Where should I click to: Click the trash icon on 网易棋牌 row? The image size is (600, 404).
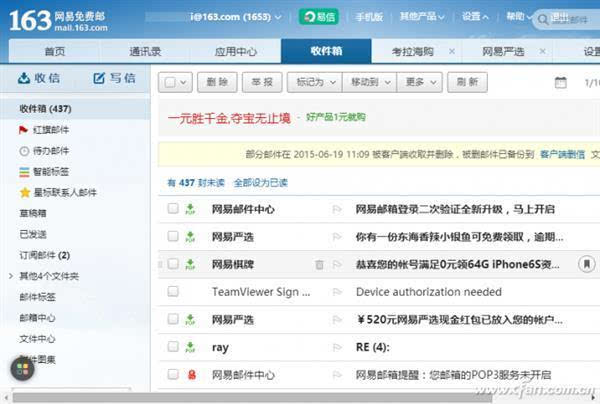point(319,264)
